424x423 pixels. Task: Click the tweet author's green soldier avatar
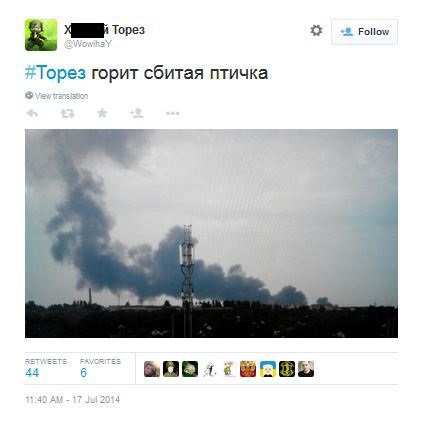click(x=41, y=35)
